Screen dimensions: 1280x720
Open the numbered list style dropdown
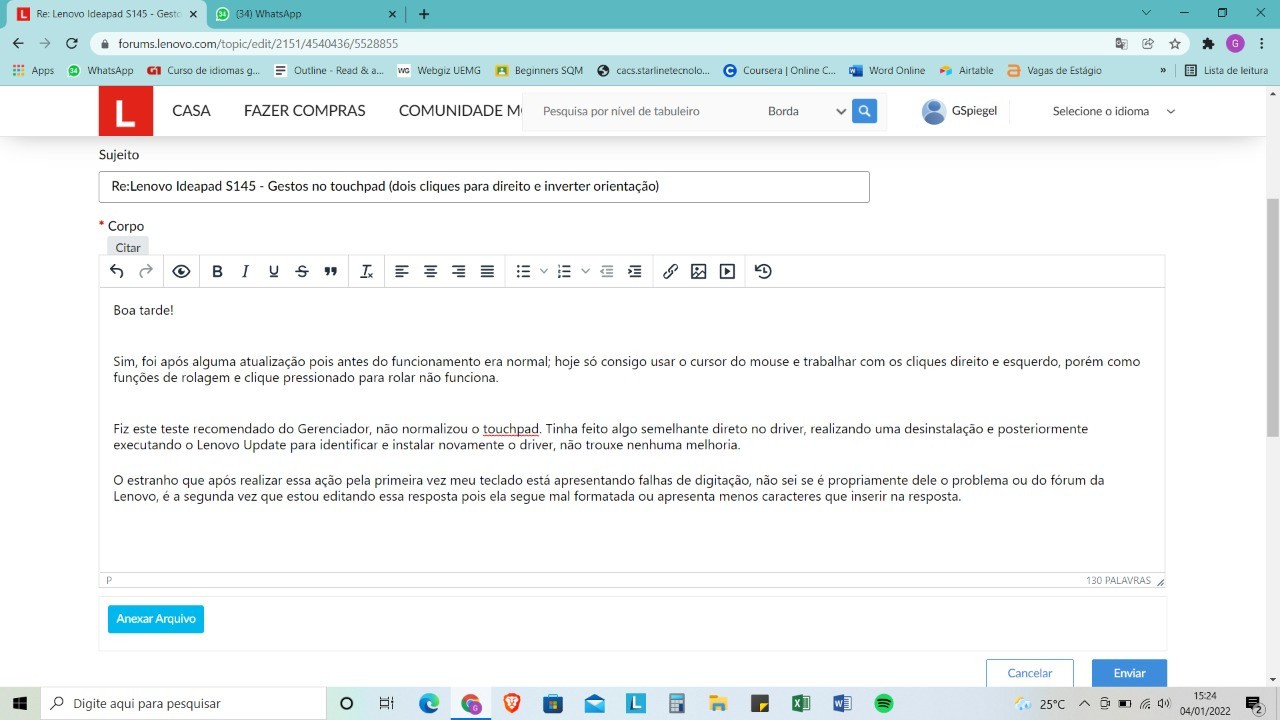click(x=585, y=271)
